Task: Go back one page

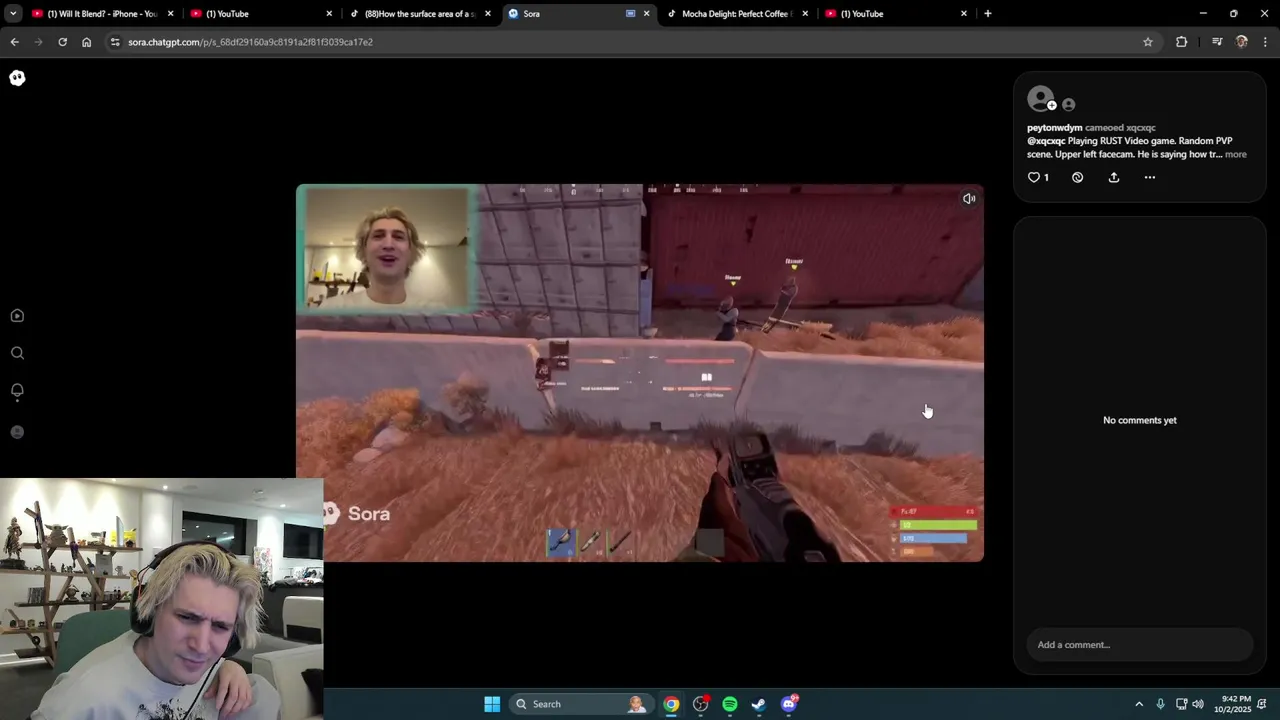Action: (14, 42)
